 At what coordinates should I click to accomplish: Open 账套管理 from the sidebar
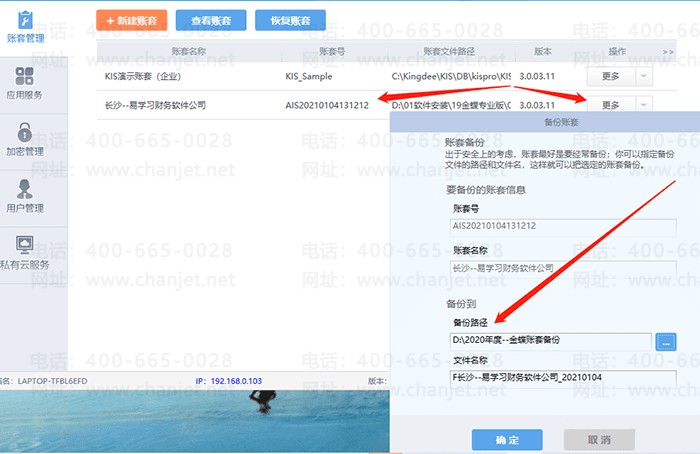[24, 27]
